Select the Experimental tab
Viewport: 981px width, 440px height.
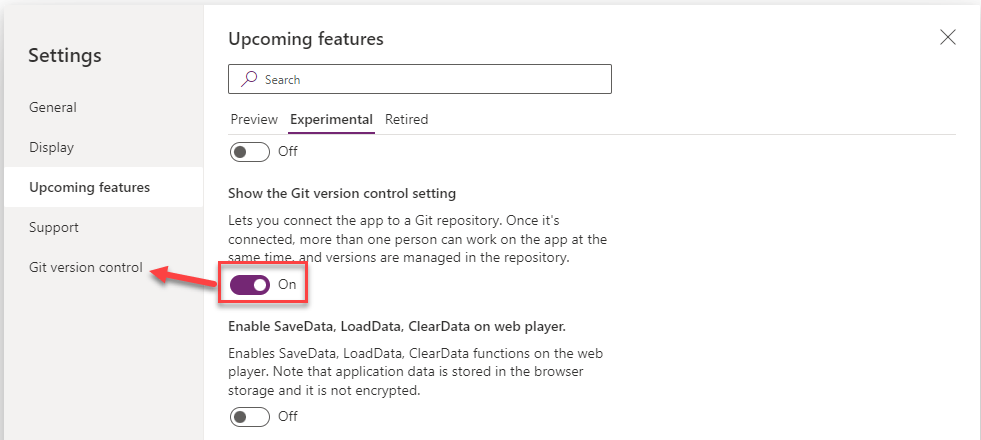(331, 119)
